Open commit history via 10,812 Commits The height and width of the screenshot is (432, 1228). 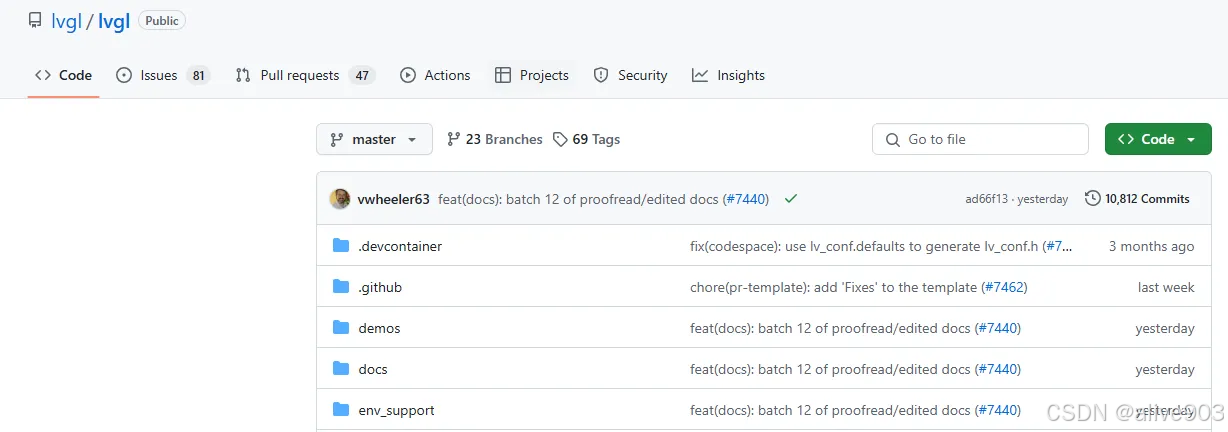tap(1137, 199)
